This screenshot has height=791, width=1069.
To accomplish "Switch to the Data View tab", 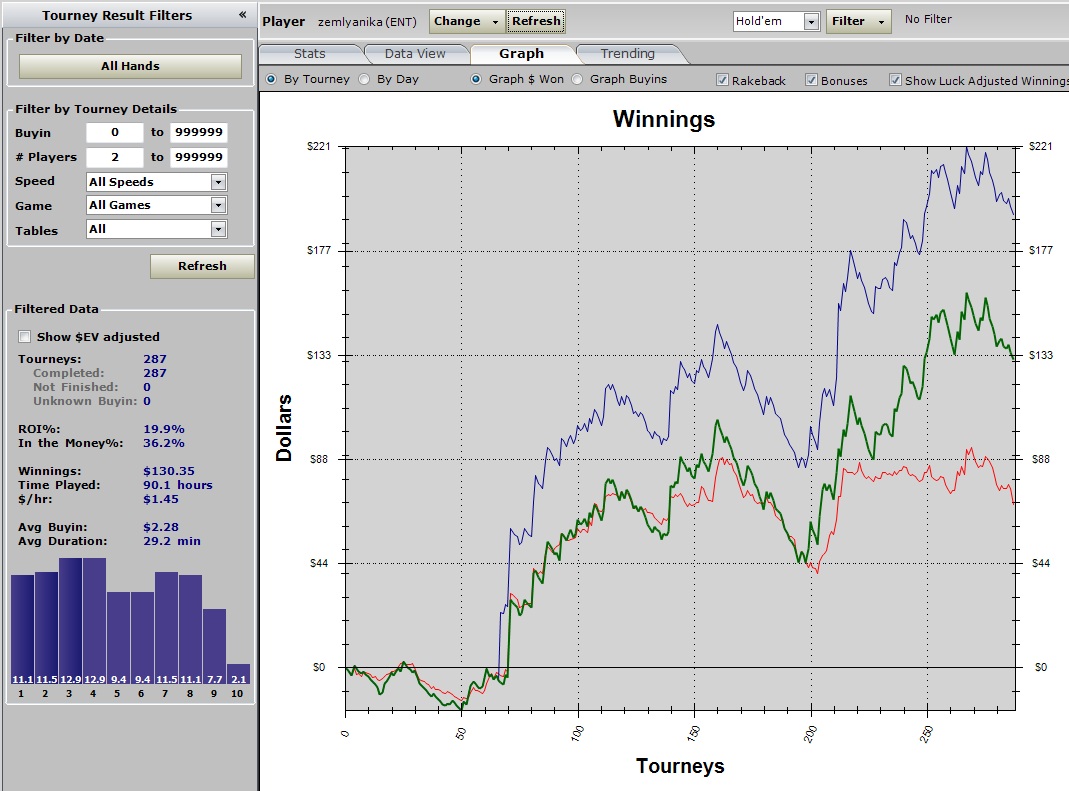I will coord(415,54).
